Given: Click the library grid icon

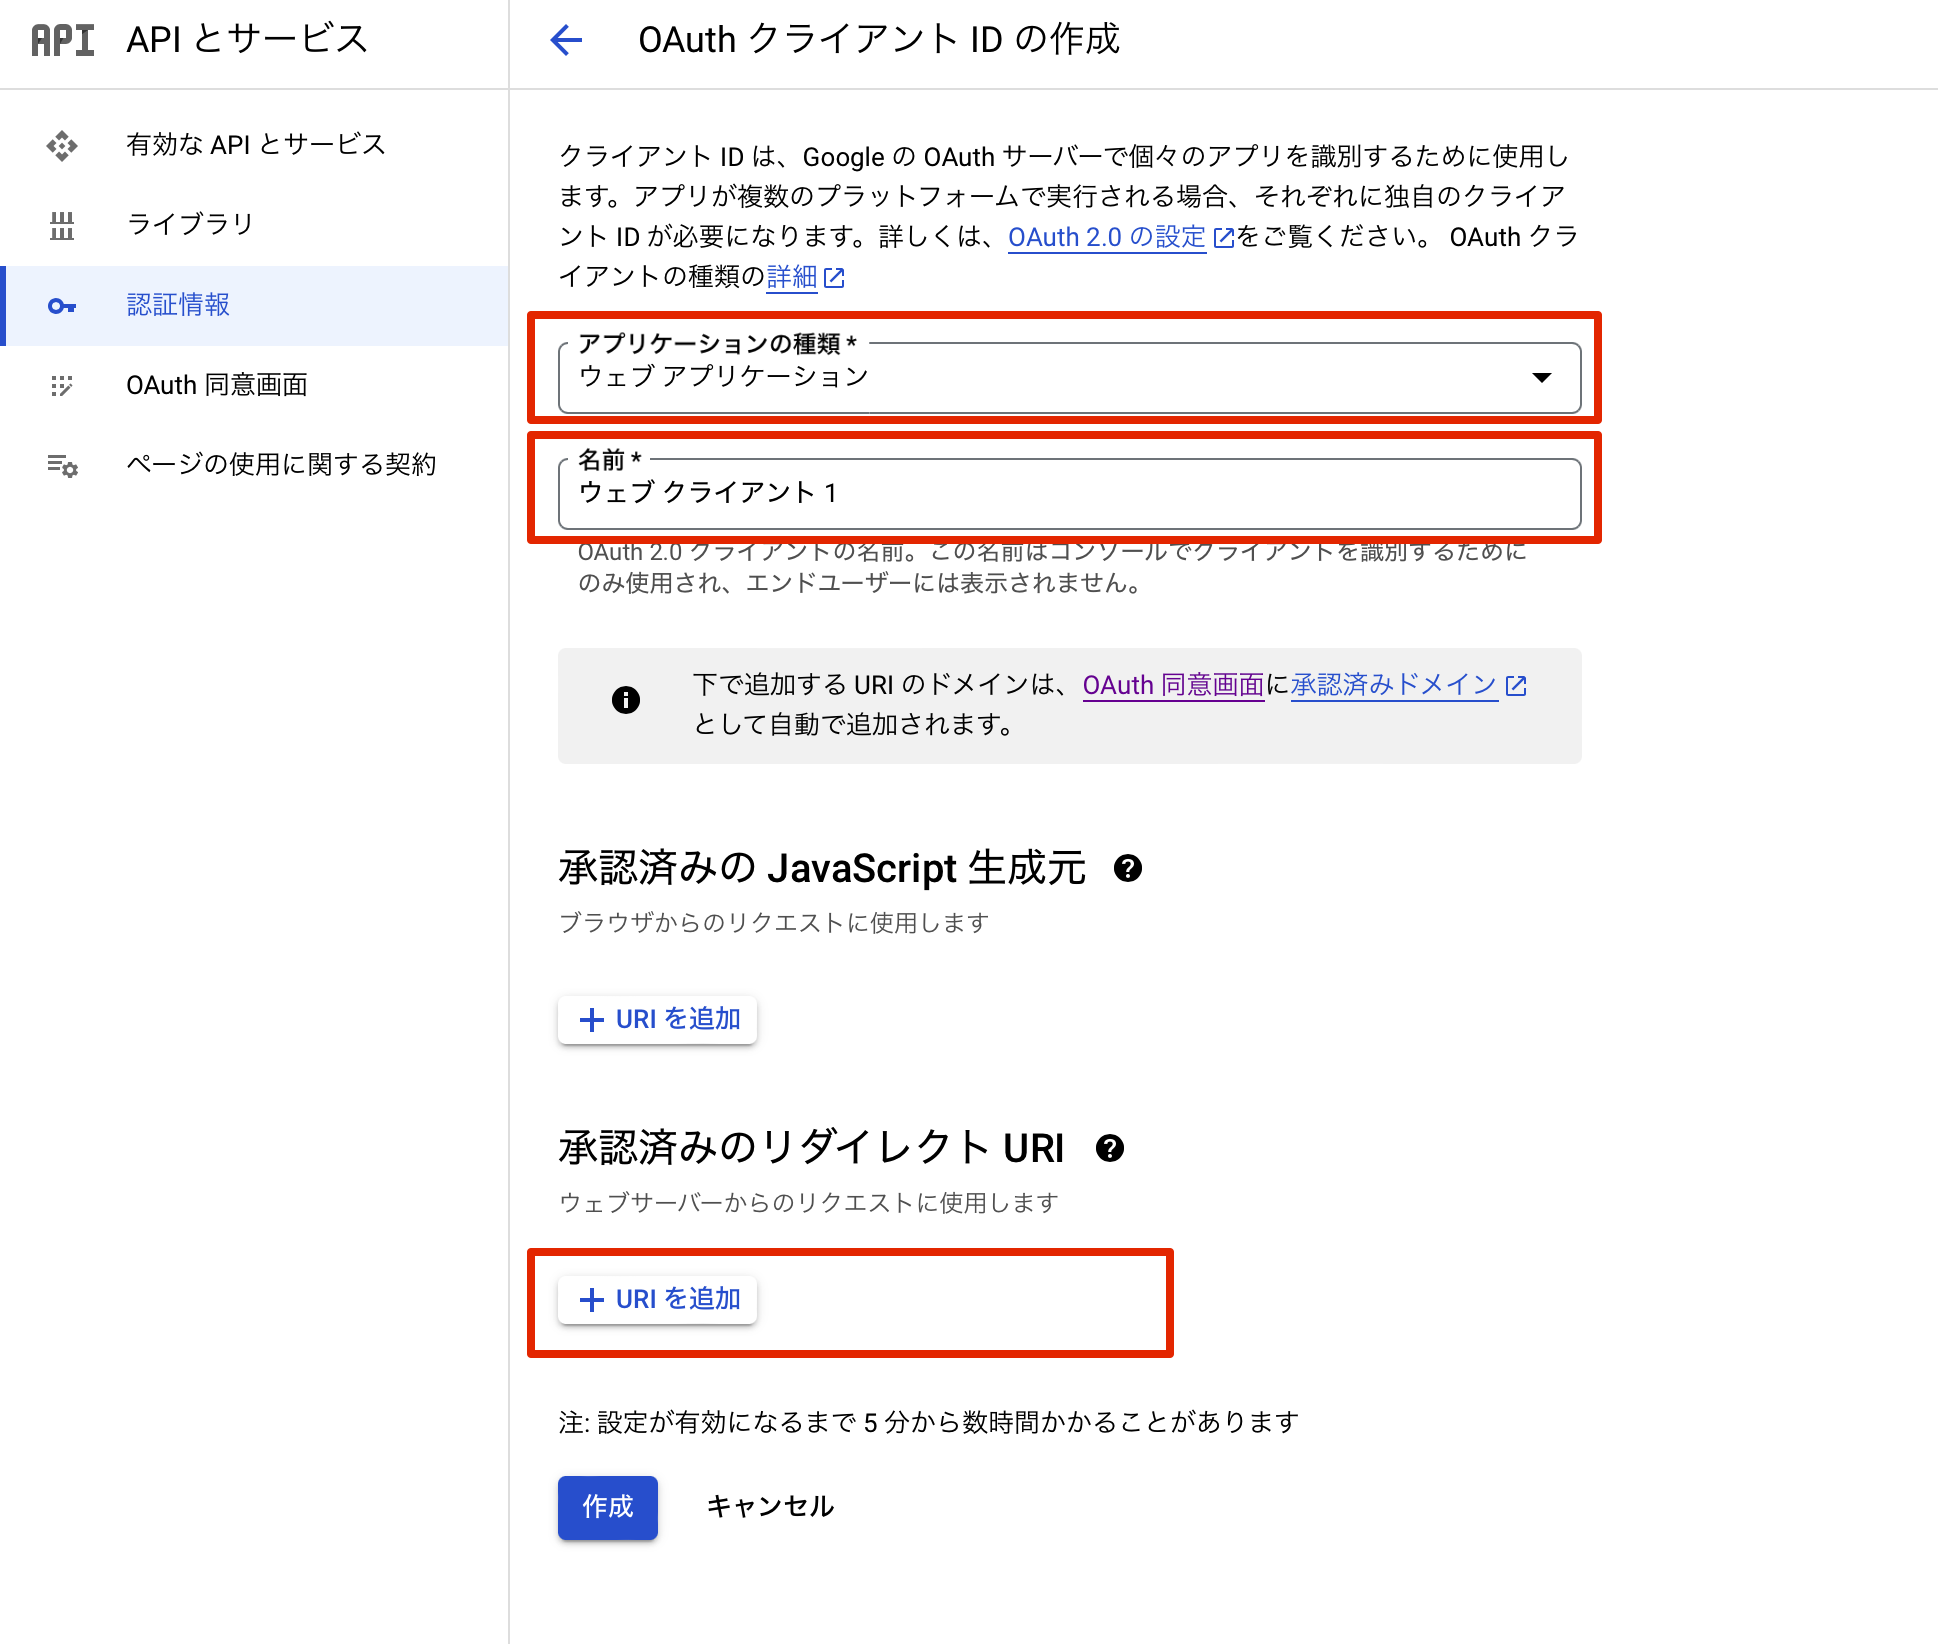Looking at the screenshot, I should tap(62, 226).
